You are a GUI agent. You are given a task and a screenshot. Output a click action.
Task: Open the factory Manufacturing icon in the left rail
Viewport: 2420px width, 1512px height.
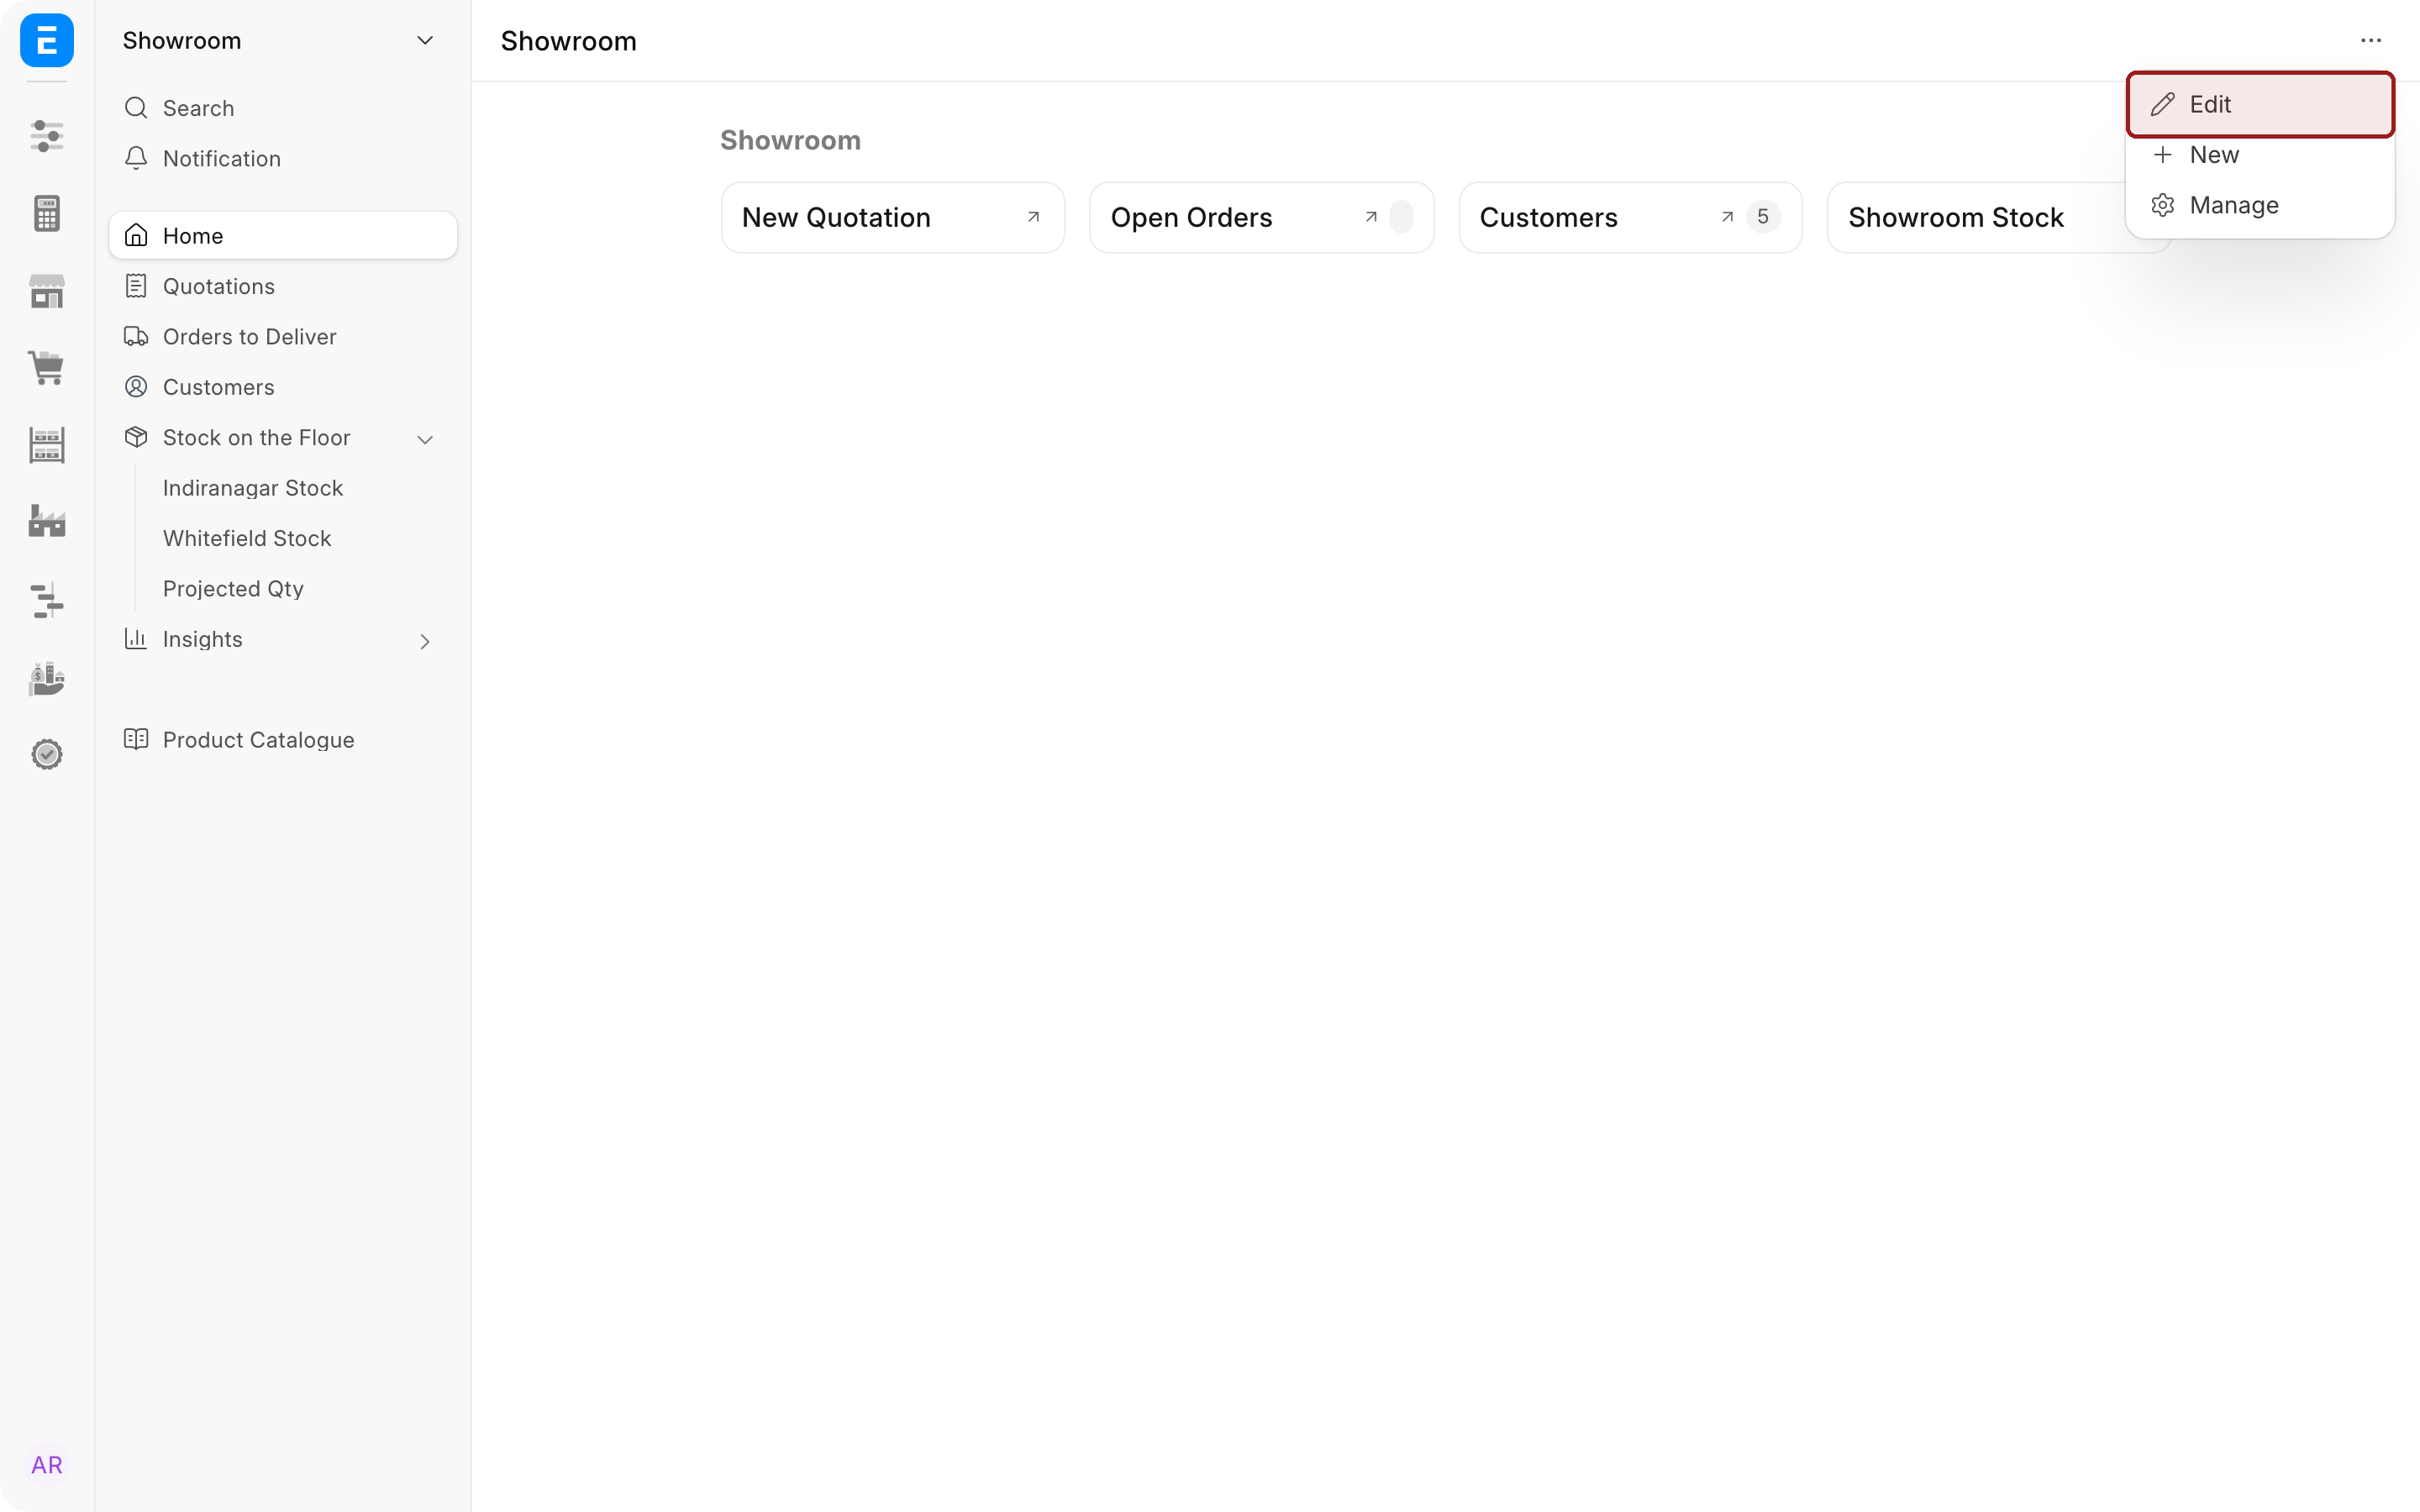[47, 522]
